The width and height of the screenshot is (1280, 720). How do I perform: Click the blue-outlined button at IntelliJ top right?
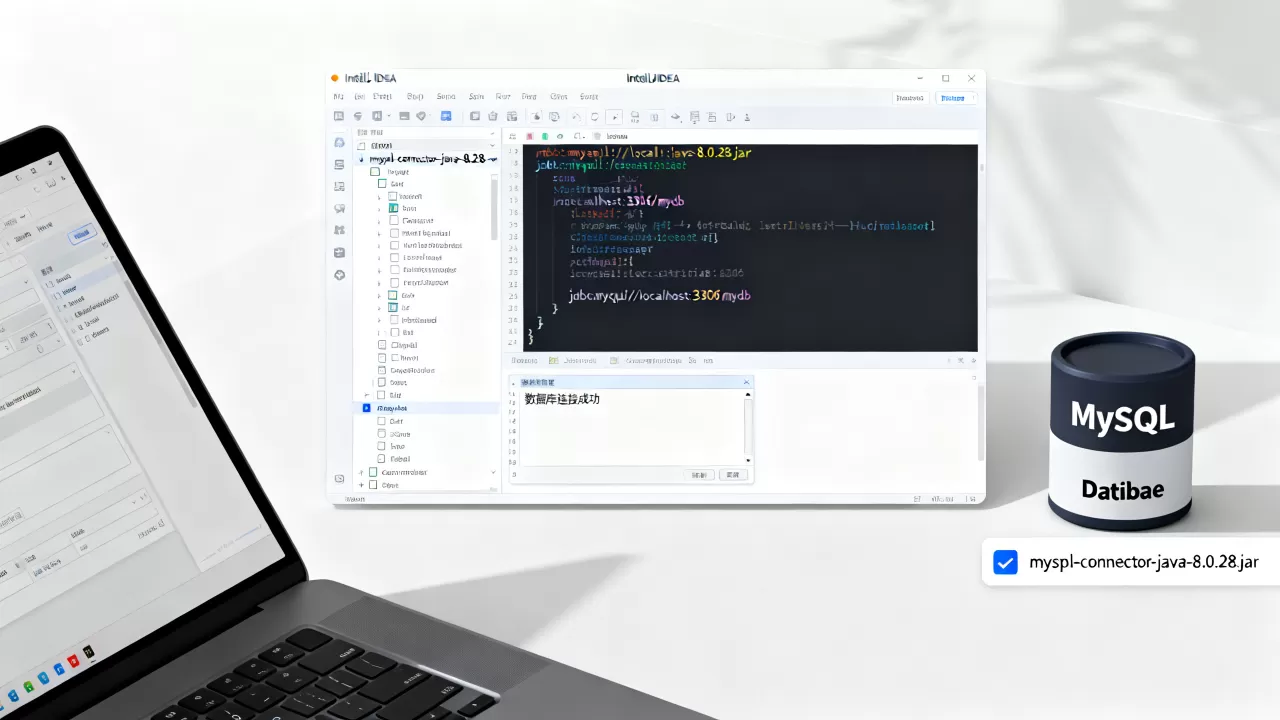coord(957,98)
